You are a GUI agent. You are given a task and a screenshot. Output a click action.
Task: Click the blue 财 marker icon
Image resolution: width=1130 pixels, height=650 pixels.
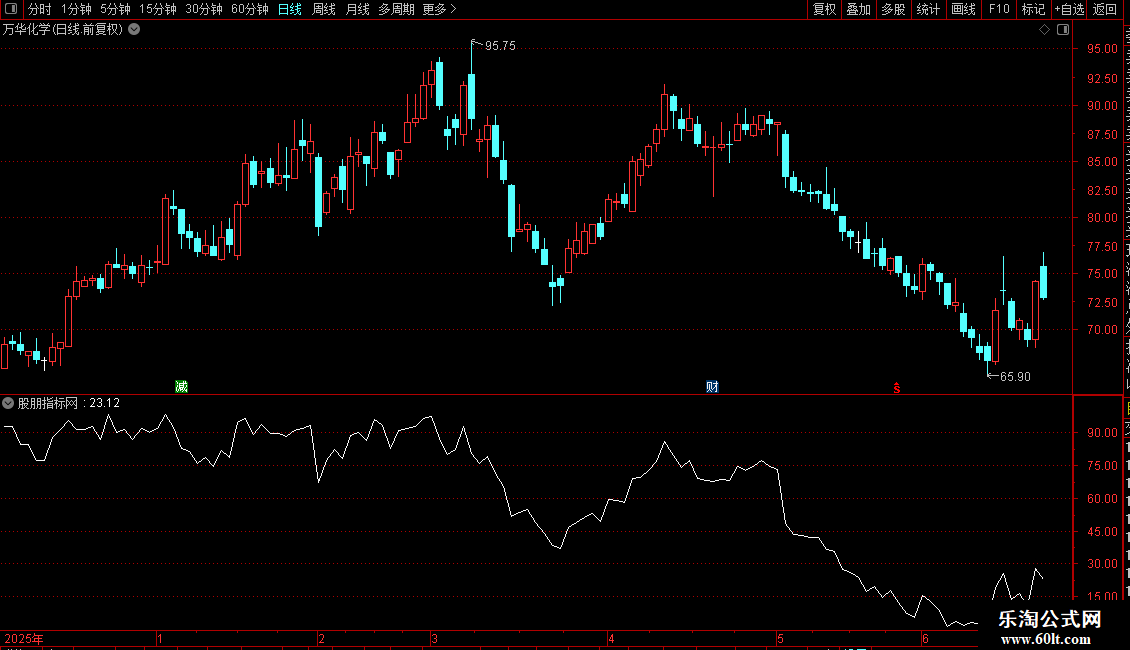tap(712, 387)
